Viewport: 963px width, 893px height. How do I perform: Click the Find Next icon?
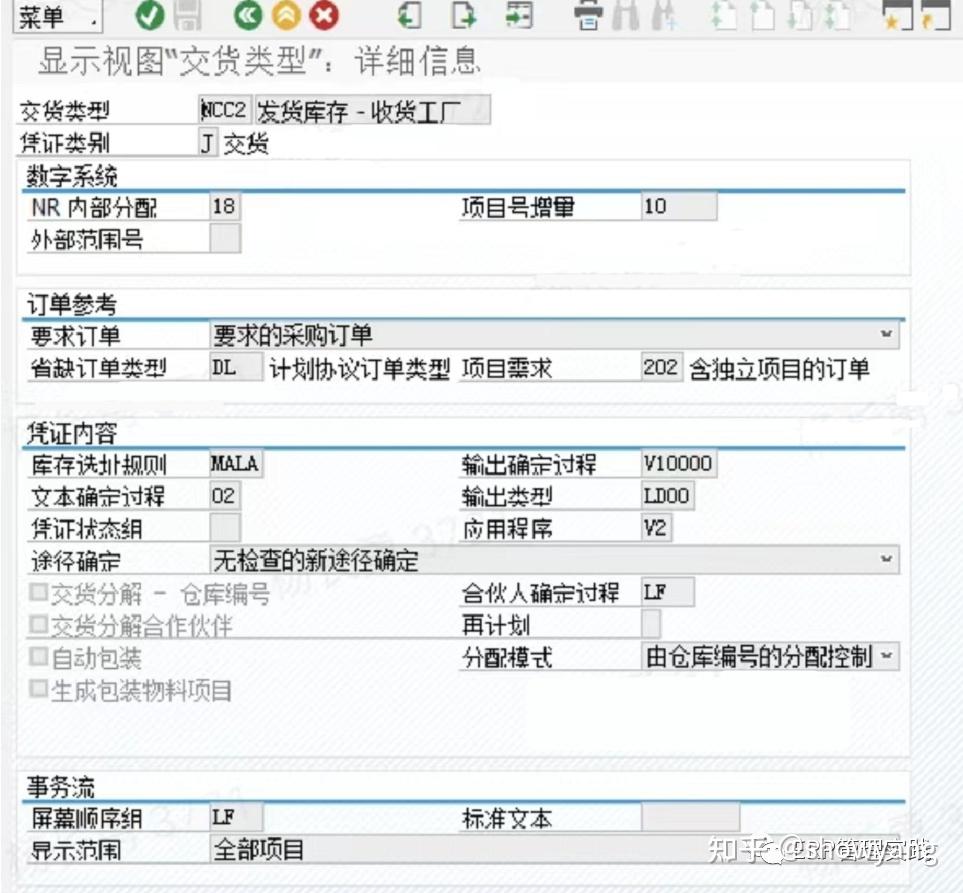click(660, 16)
